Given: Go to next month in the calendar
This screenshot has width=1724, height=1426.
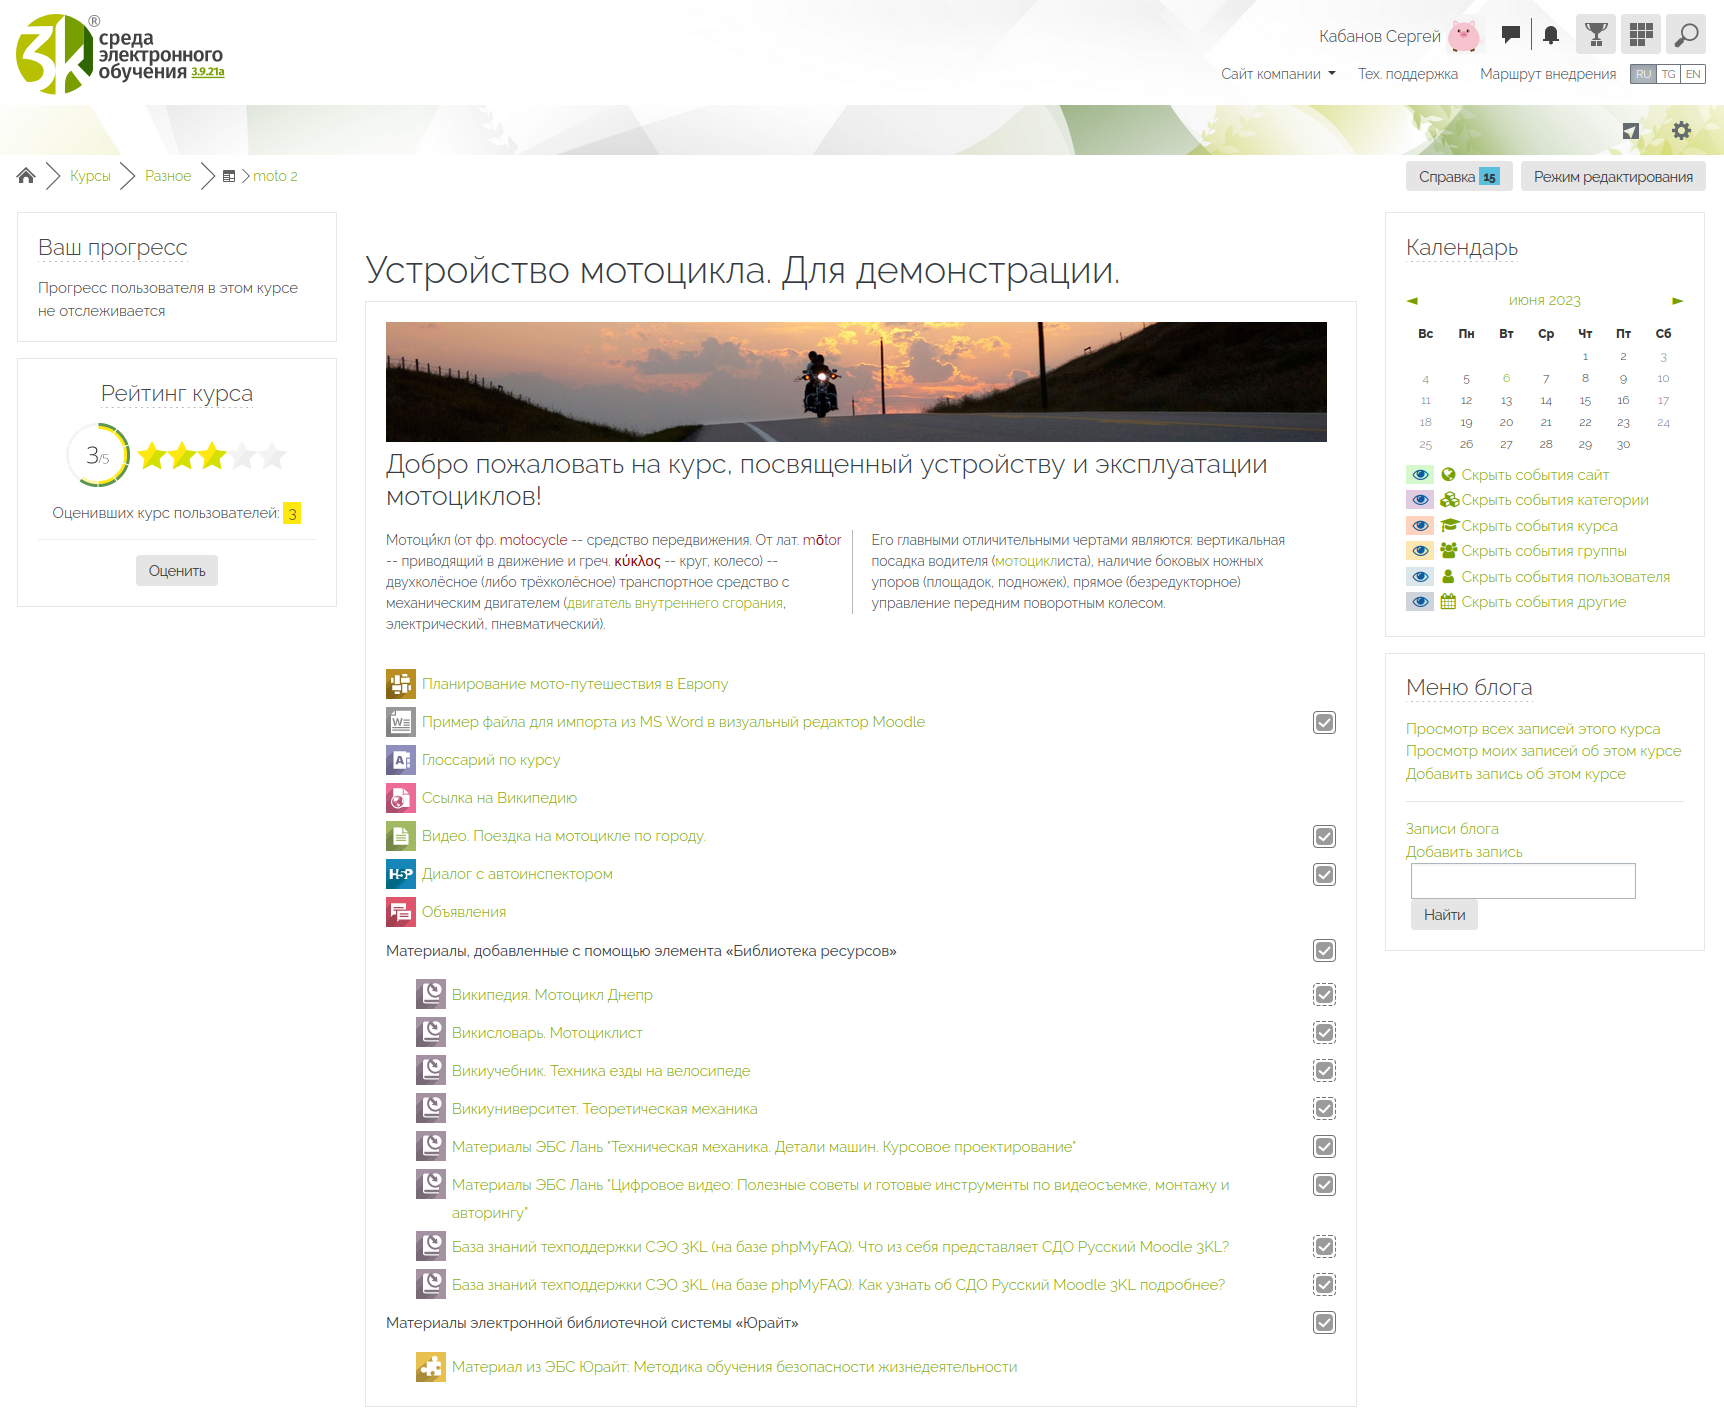Looking at the screenshot, I should [x=1677, y=301].
